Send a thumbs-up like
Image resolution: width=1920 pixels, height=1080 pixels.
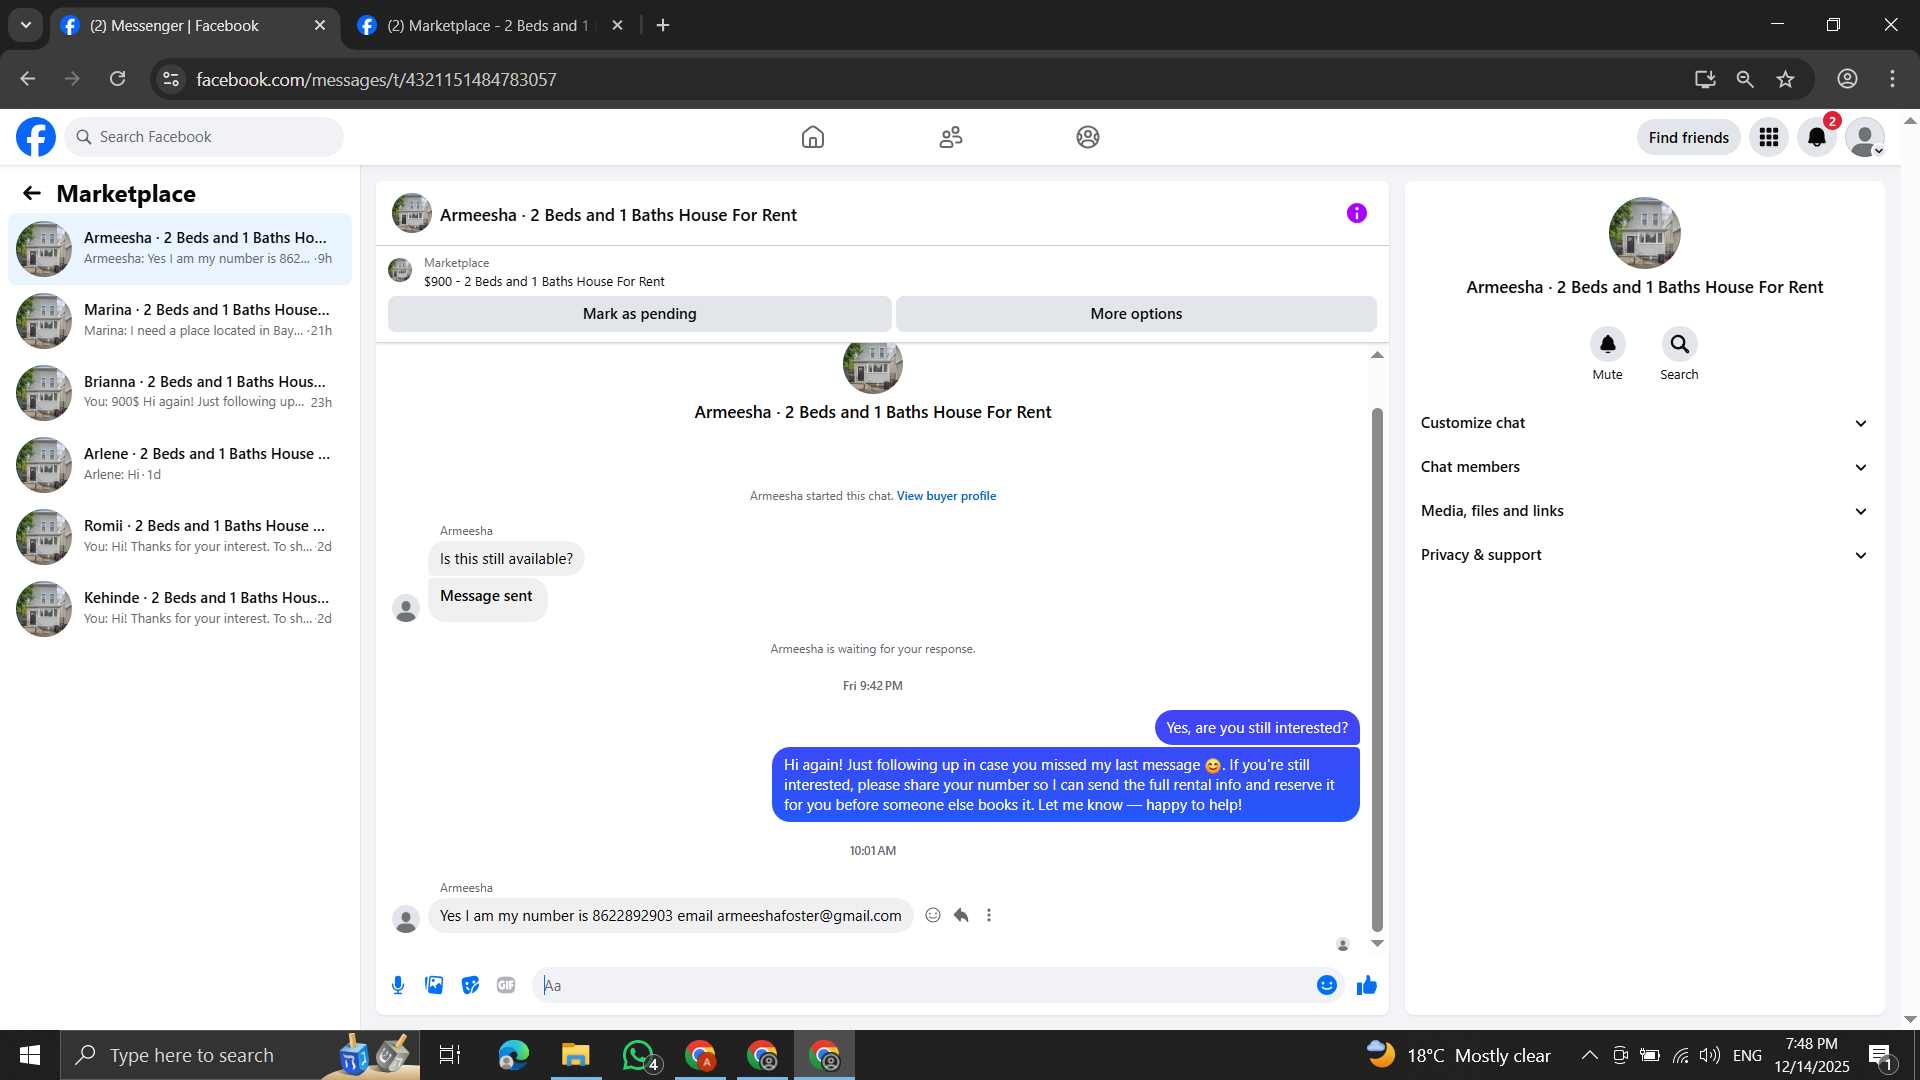point(1366,985)
